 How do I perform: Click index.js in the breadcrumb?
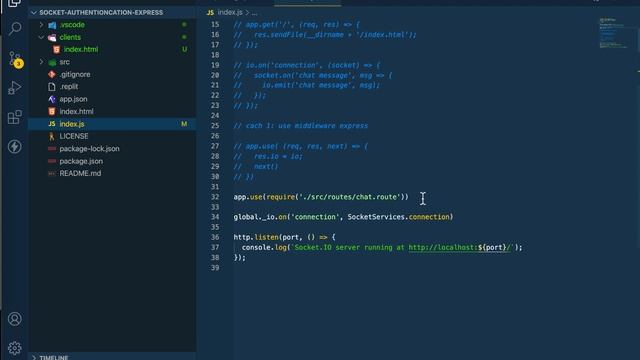point(230,13)
